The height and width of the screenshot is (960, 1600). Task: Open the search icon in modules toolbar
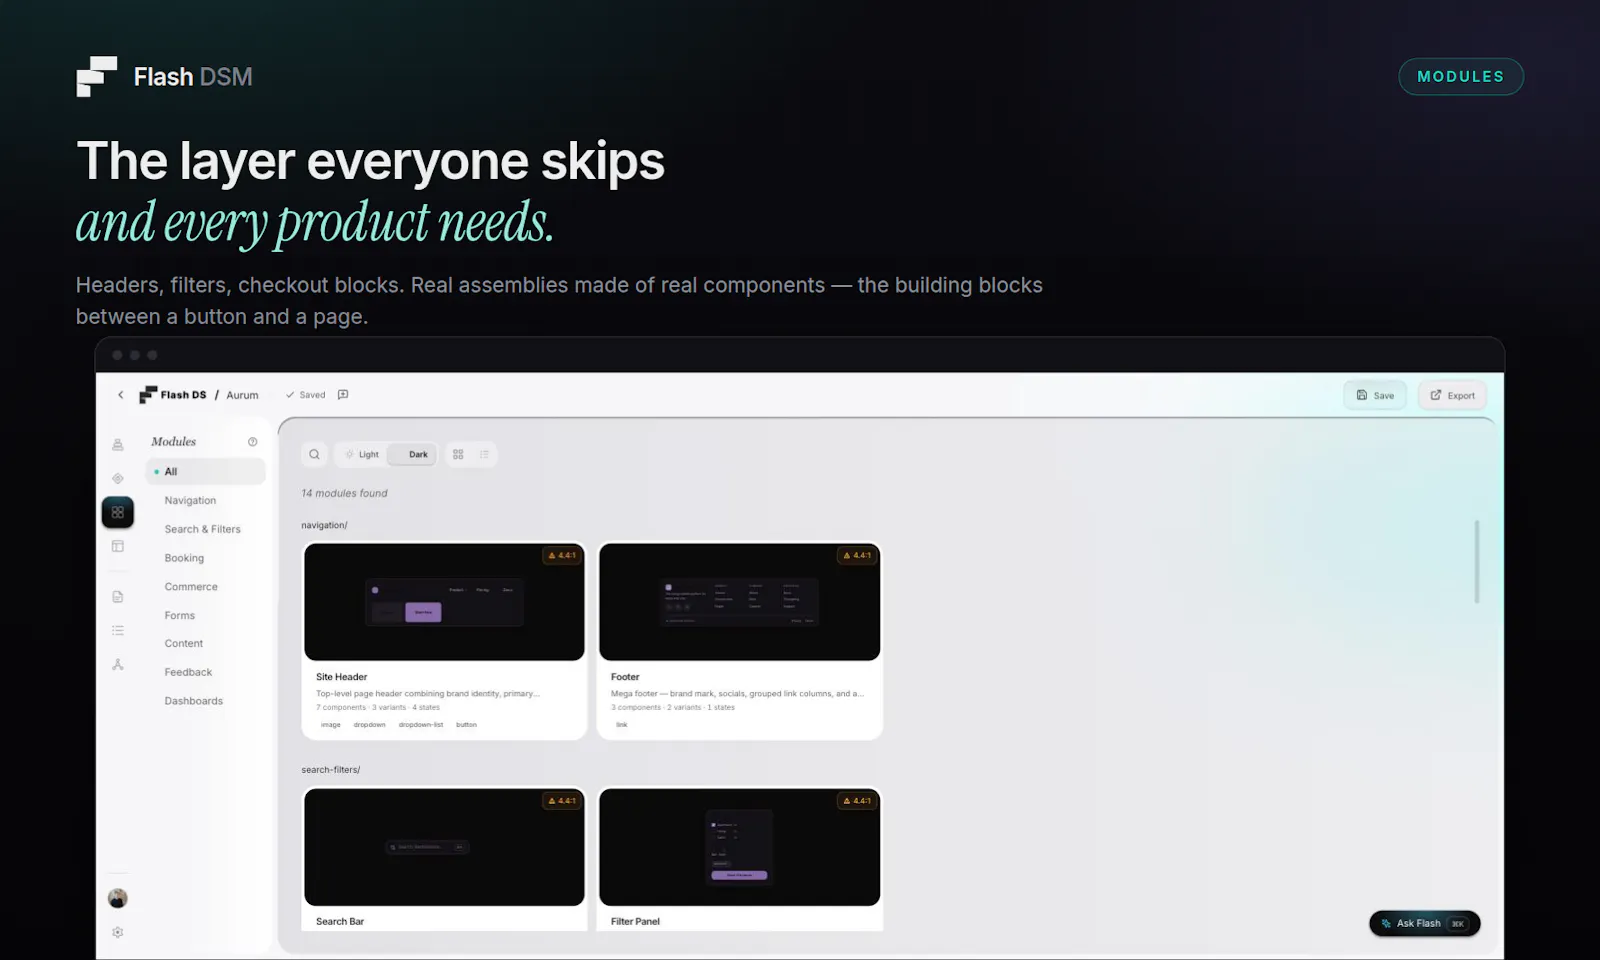click(314, 454)
